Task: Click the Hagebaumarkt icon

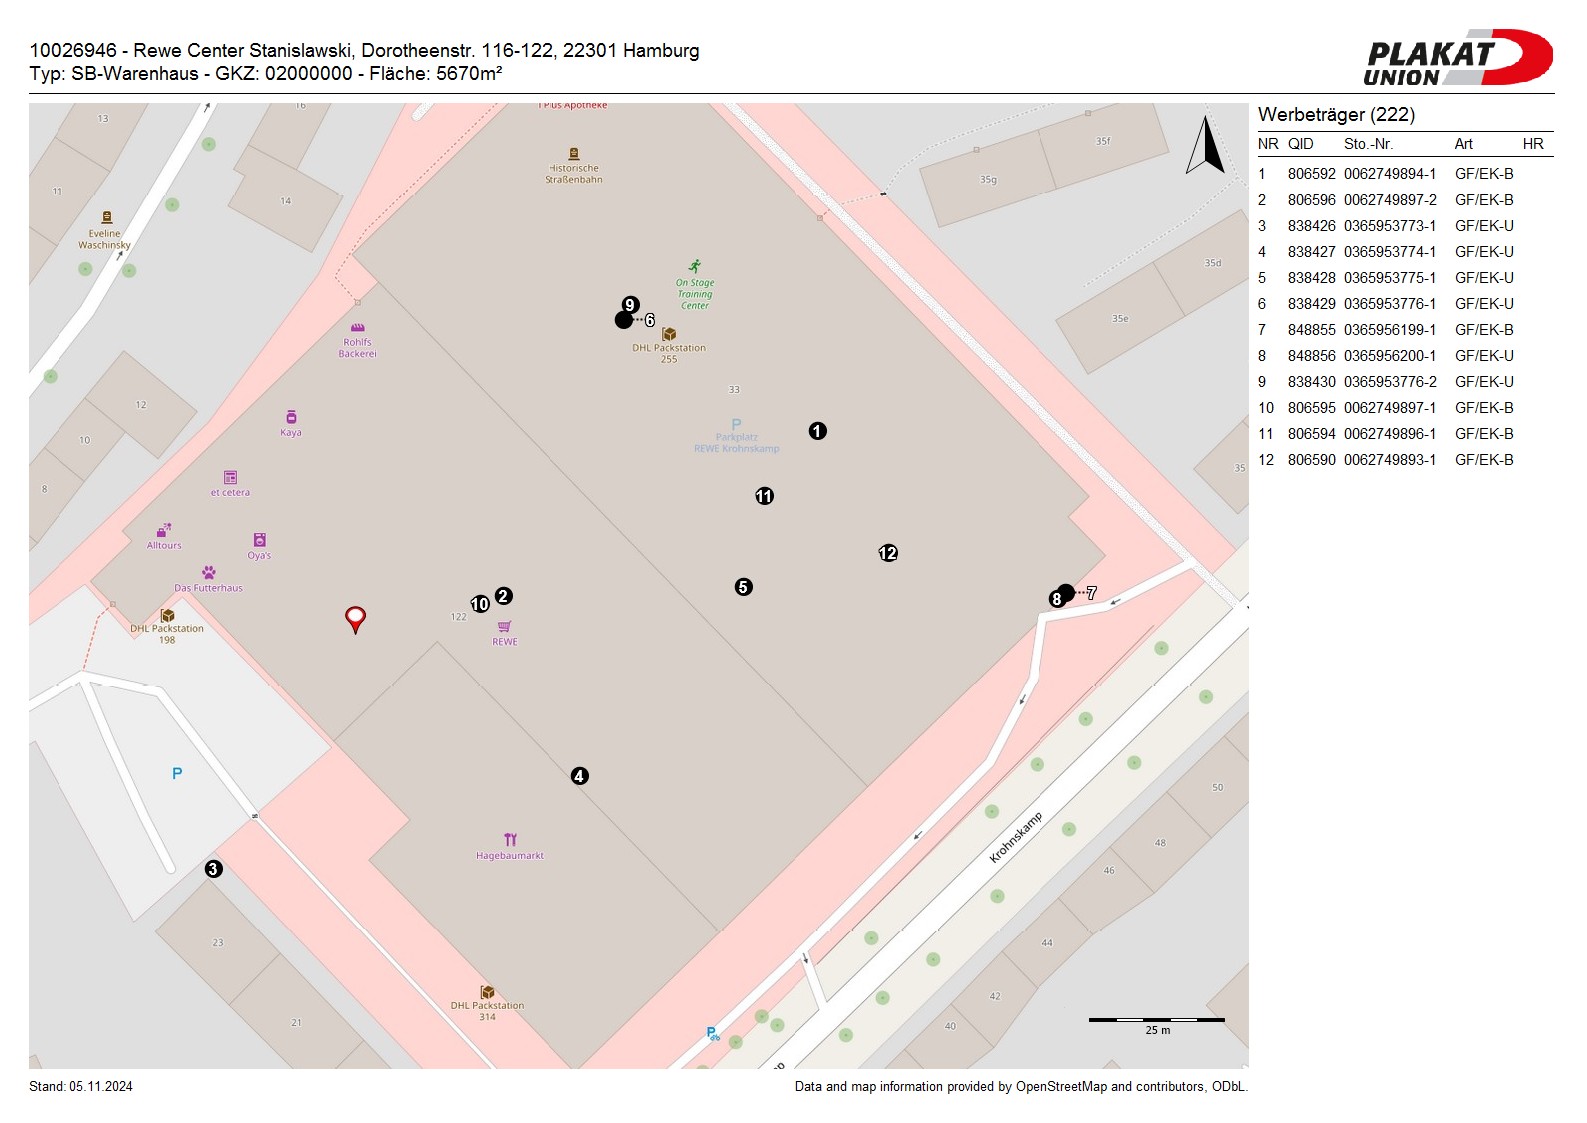Action: 510,840
